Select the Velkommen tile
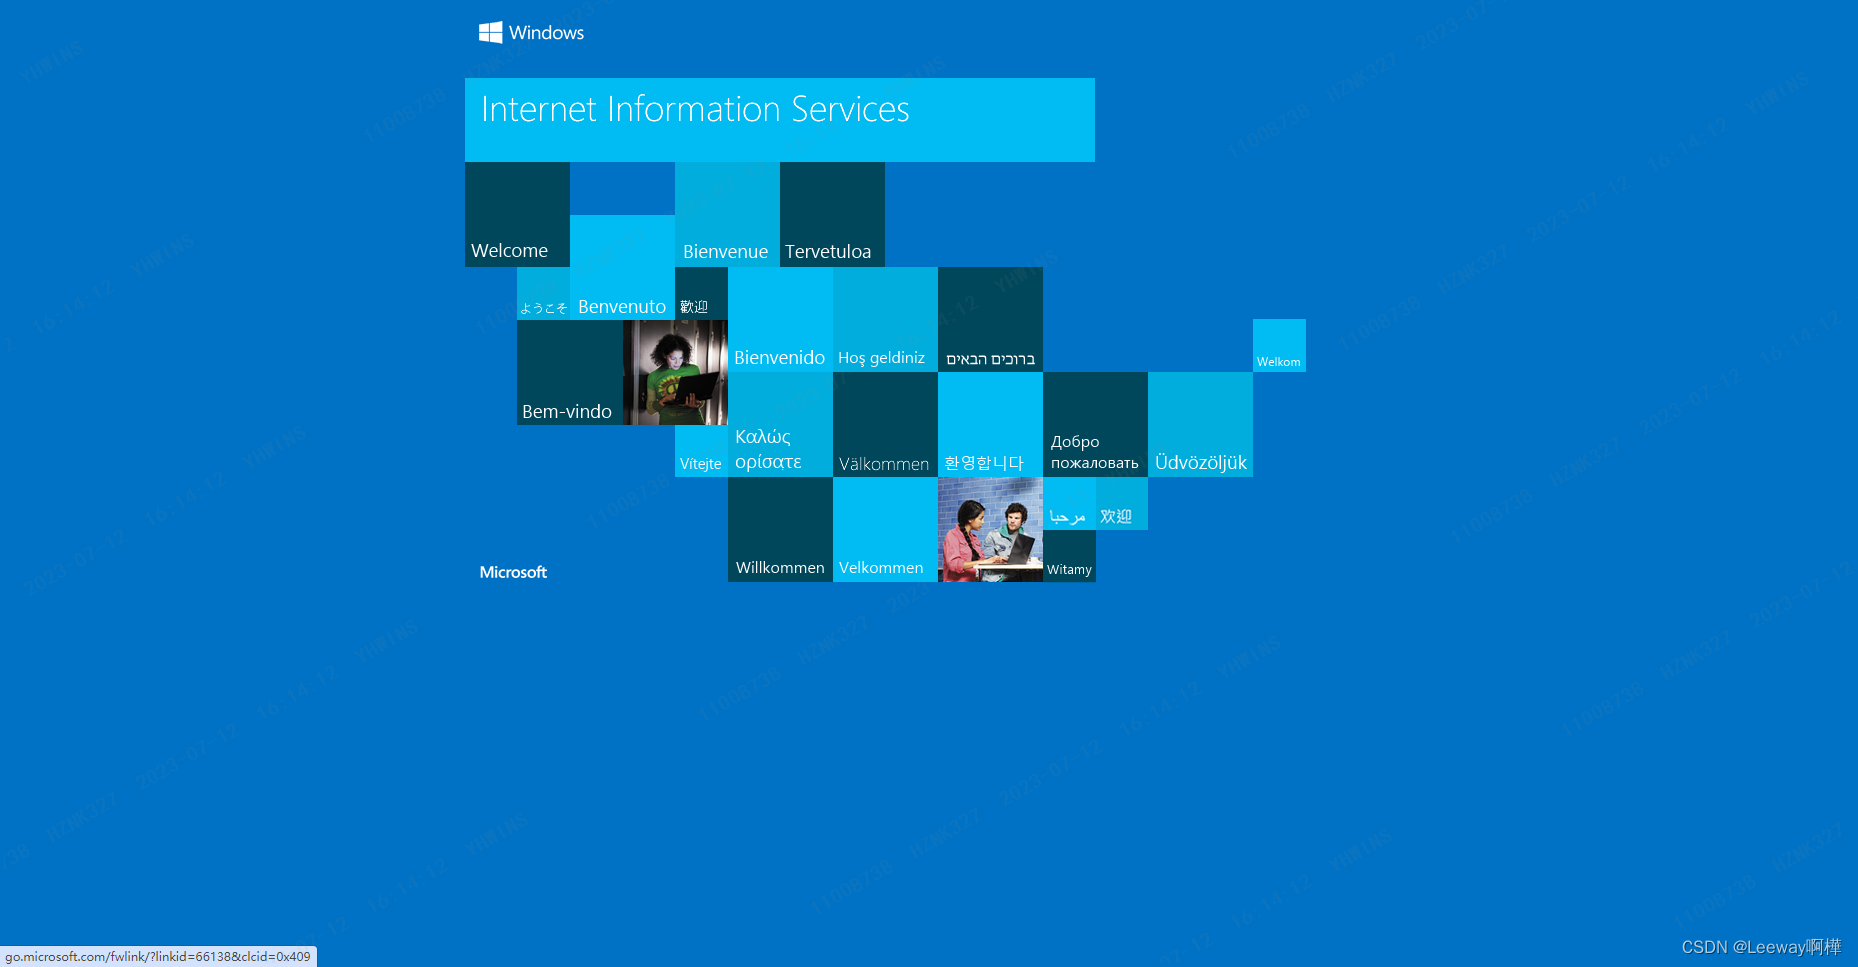 click(885, 529)
